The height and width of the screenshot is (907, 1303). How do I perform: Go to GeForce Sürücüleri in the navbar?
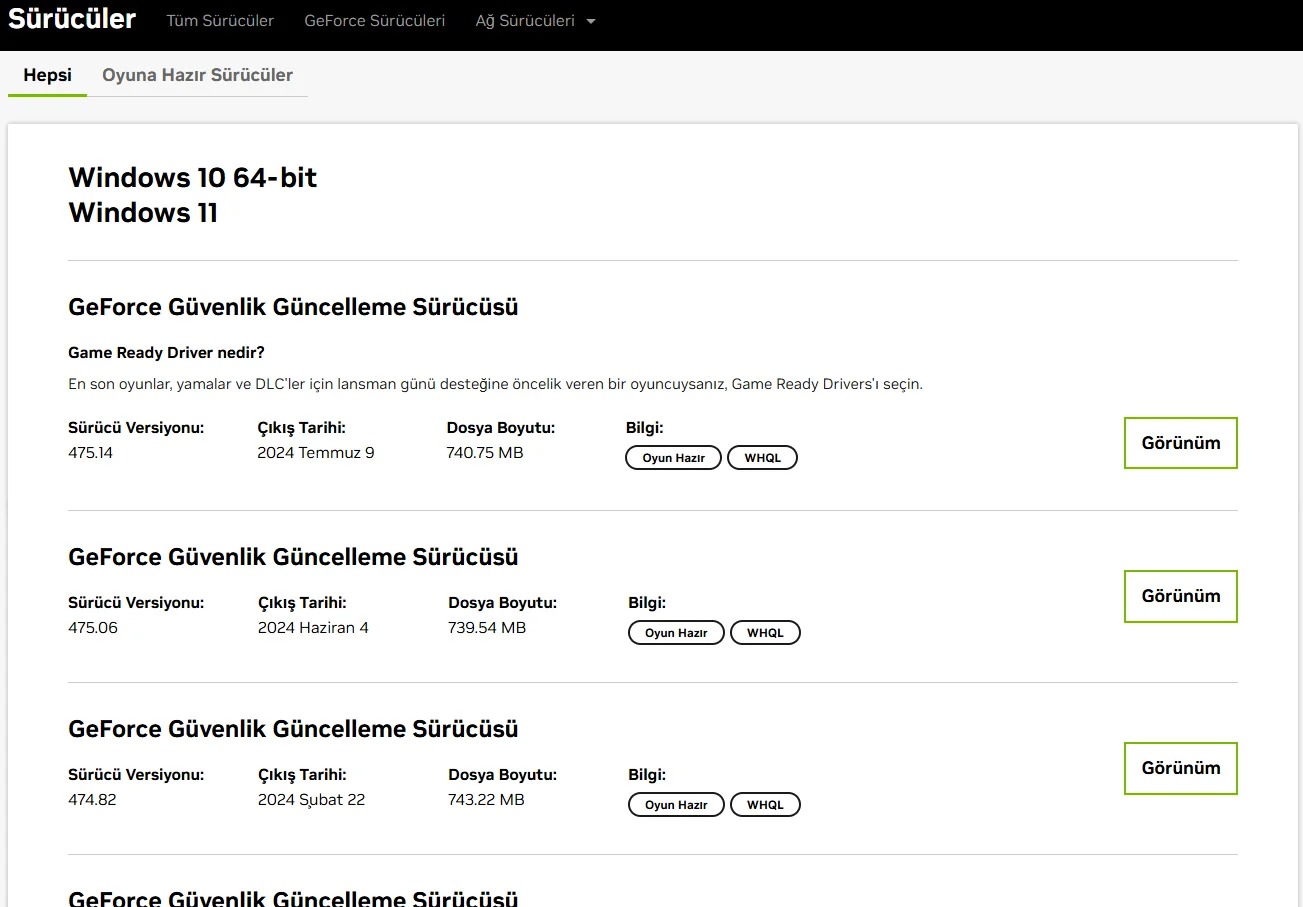point(375,20)
